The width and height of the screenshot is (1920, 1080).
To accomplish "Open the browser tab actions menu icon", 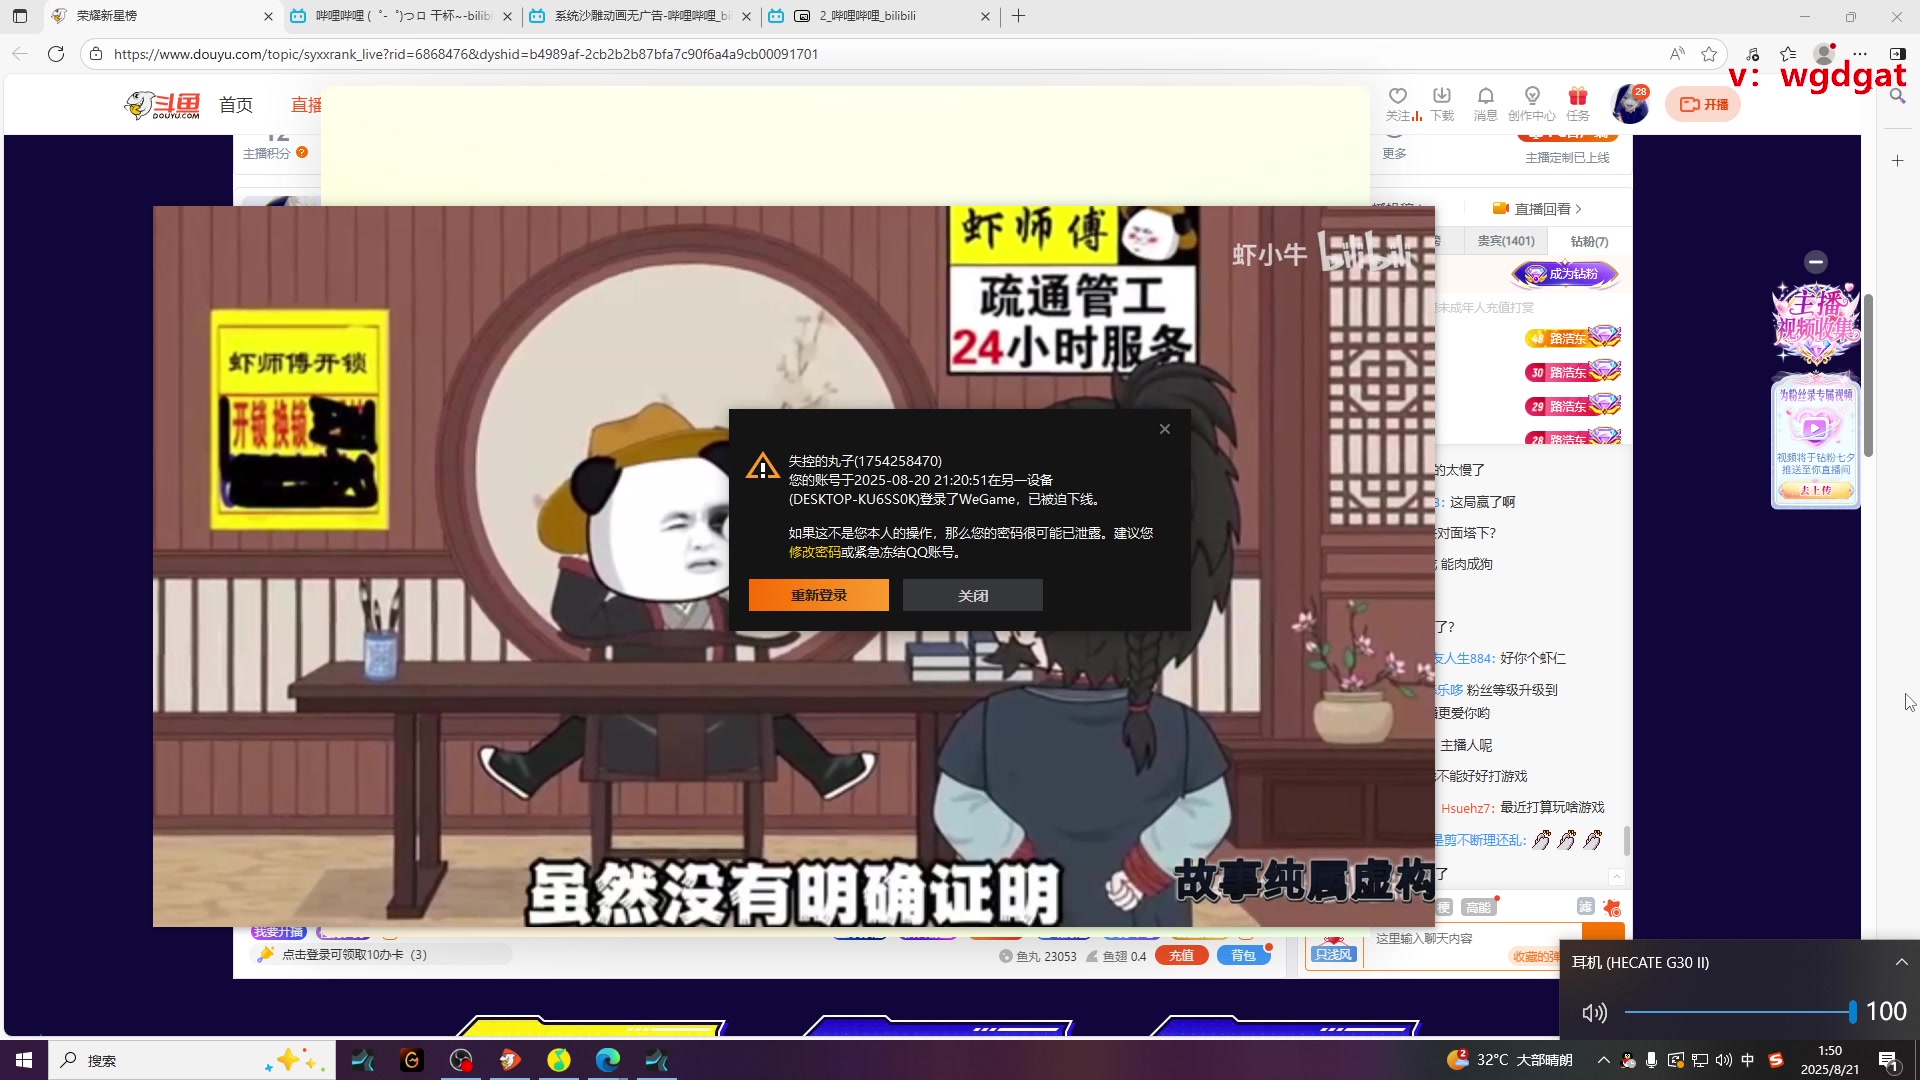I will (x=20, y=16).
